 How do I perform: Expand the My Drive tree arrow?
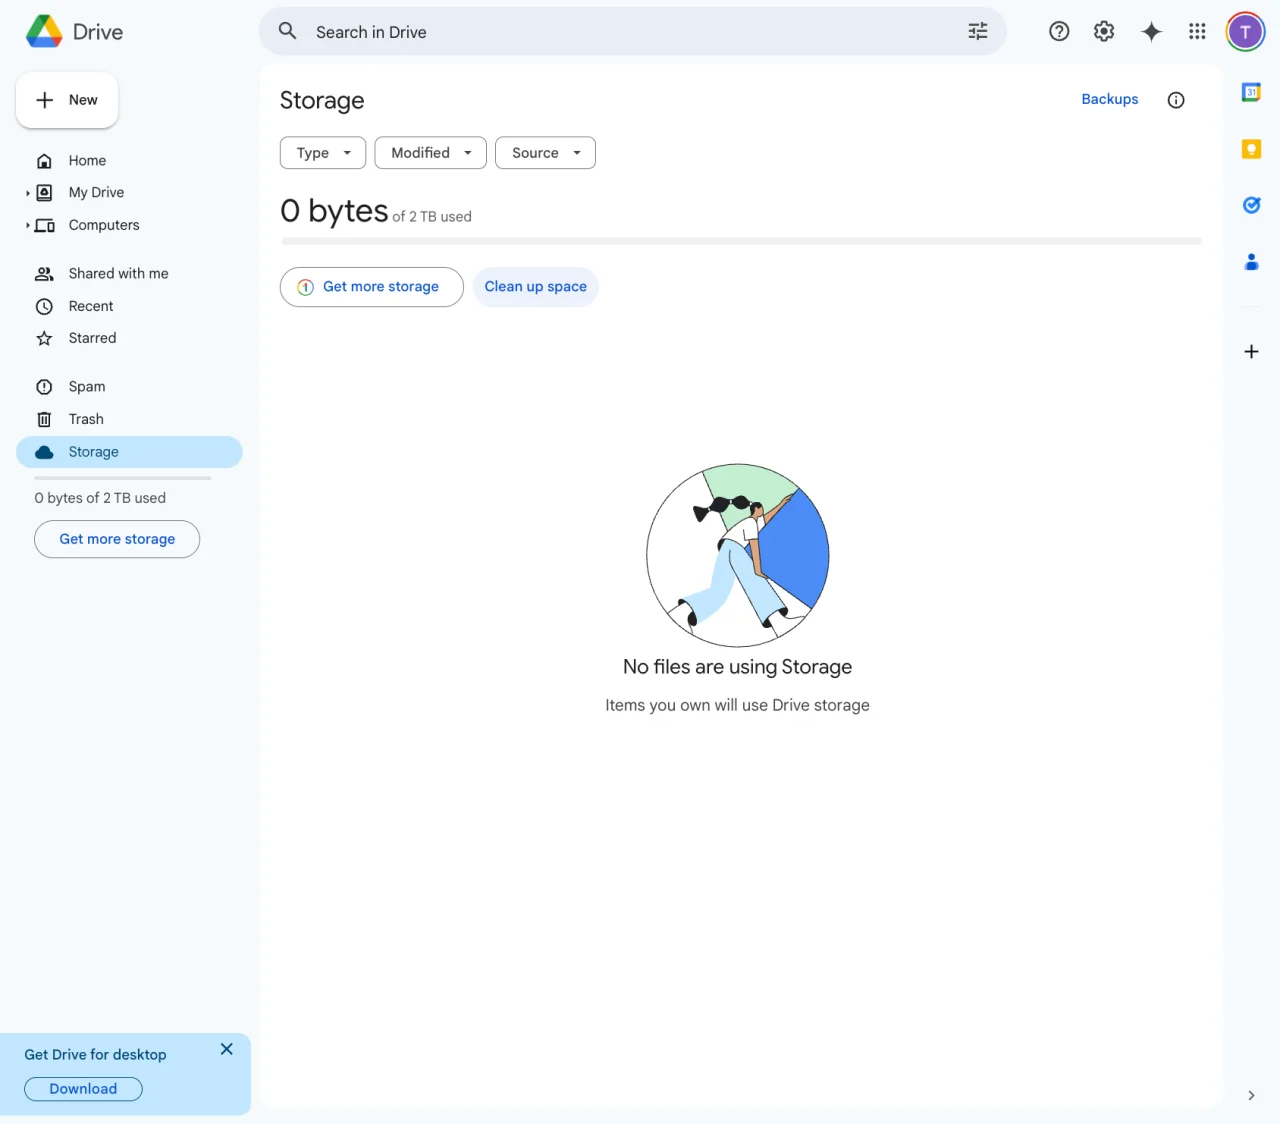pyautogui.click(x=27, y=193)
